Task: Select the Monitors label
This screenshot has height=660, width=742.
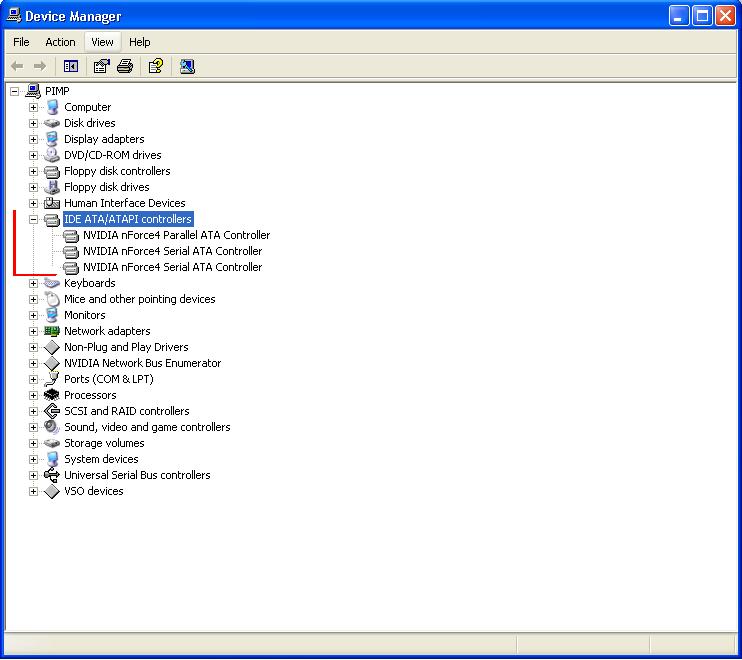Action: pos(85,315)
